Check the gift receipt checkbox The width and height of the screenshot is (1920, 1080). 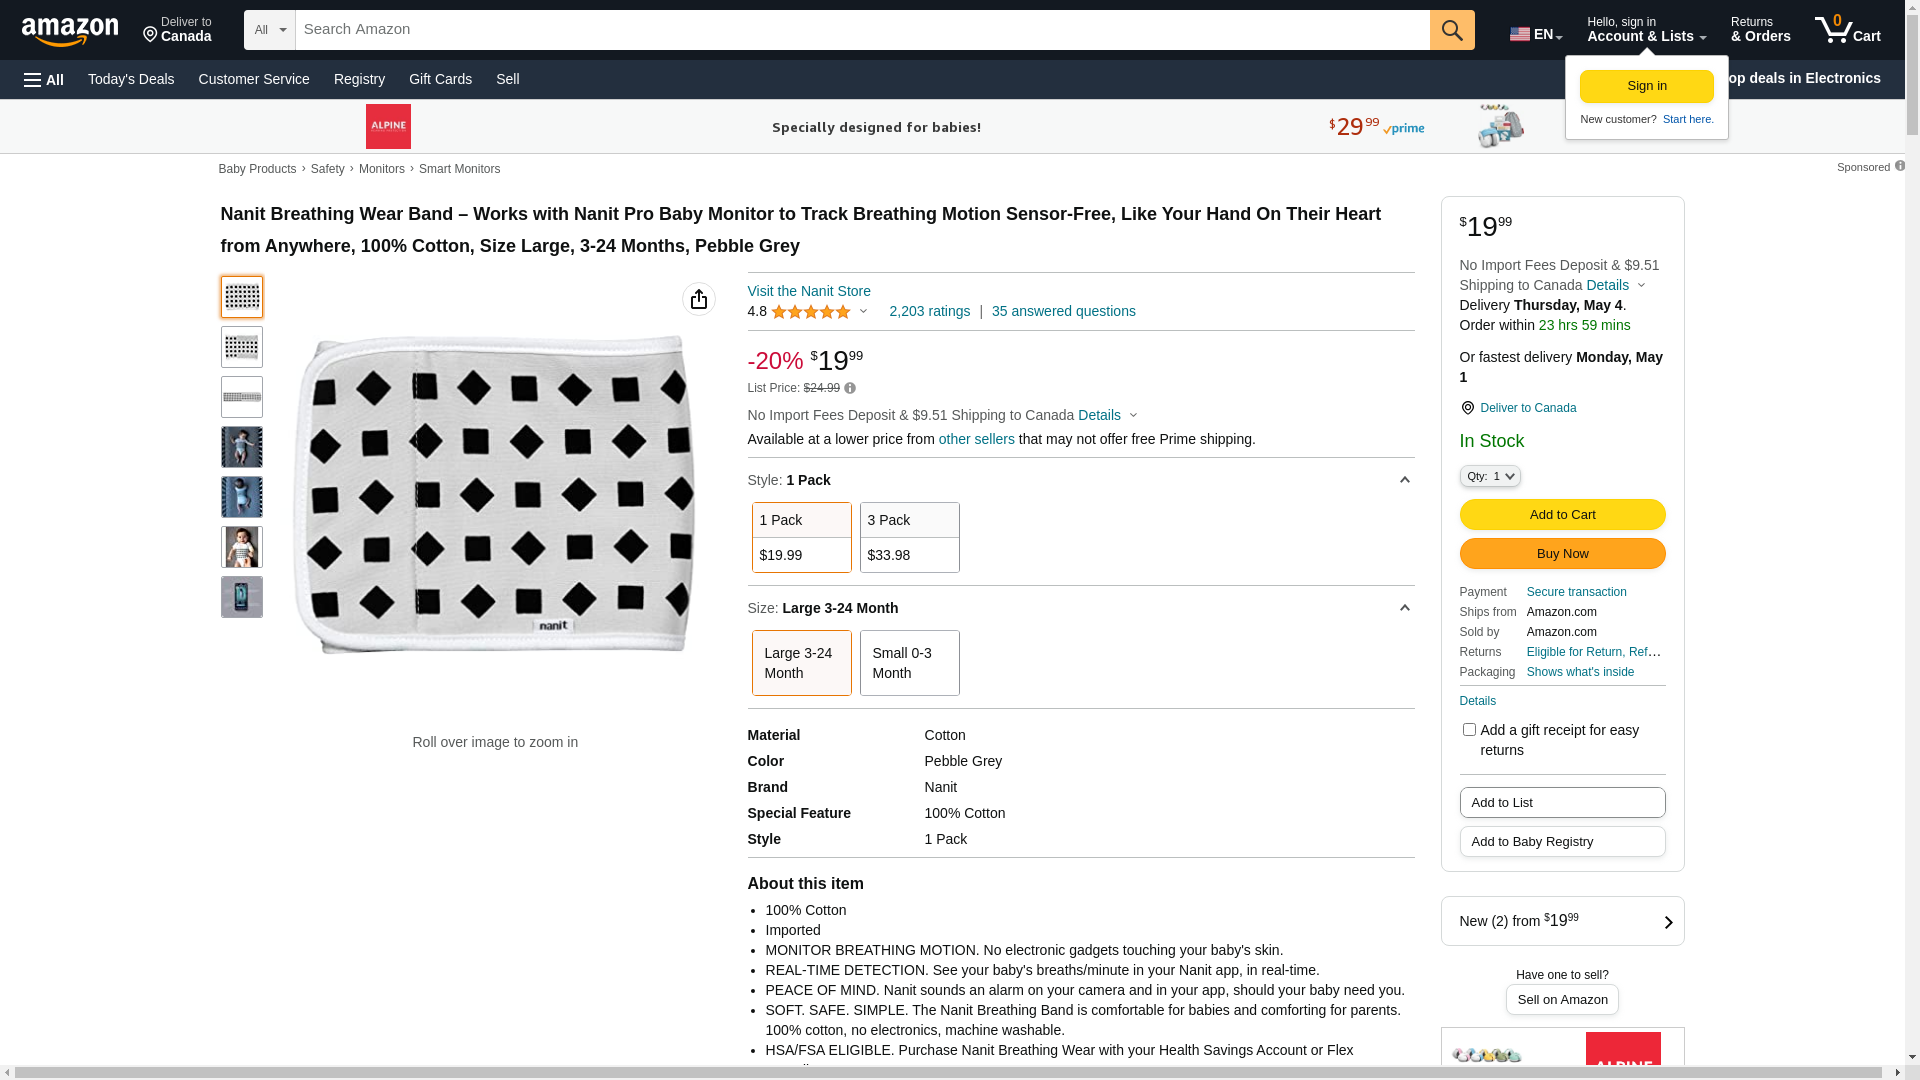tap(1468, 730)
